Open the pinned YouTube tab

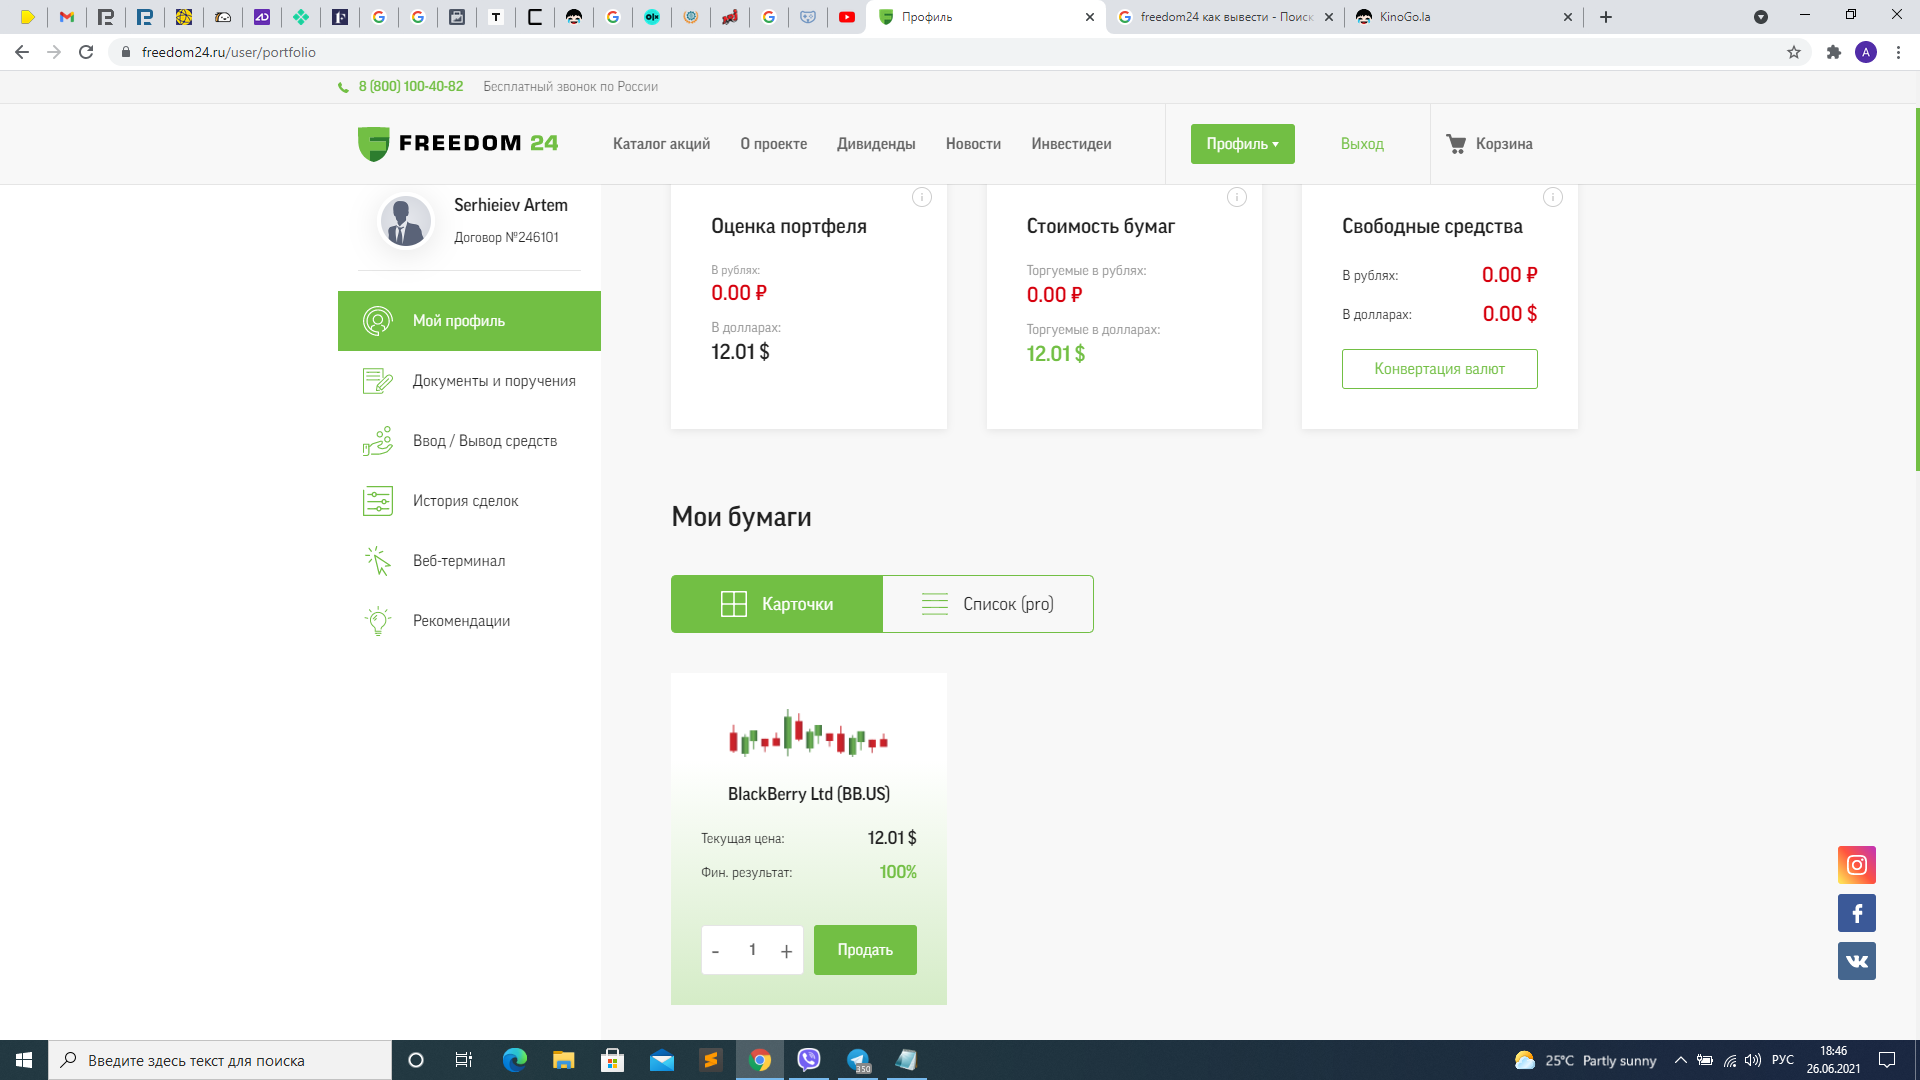click(847, 17)
